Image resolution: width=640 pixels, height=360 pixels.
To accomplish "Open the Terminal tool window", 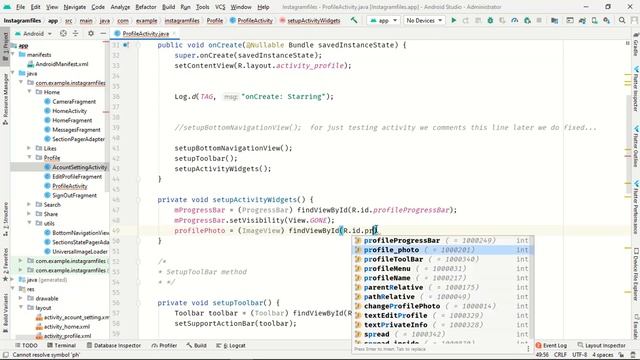I will [x=62, y=345].
